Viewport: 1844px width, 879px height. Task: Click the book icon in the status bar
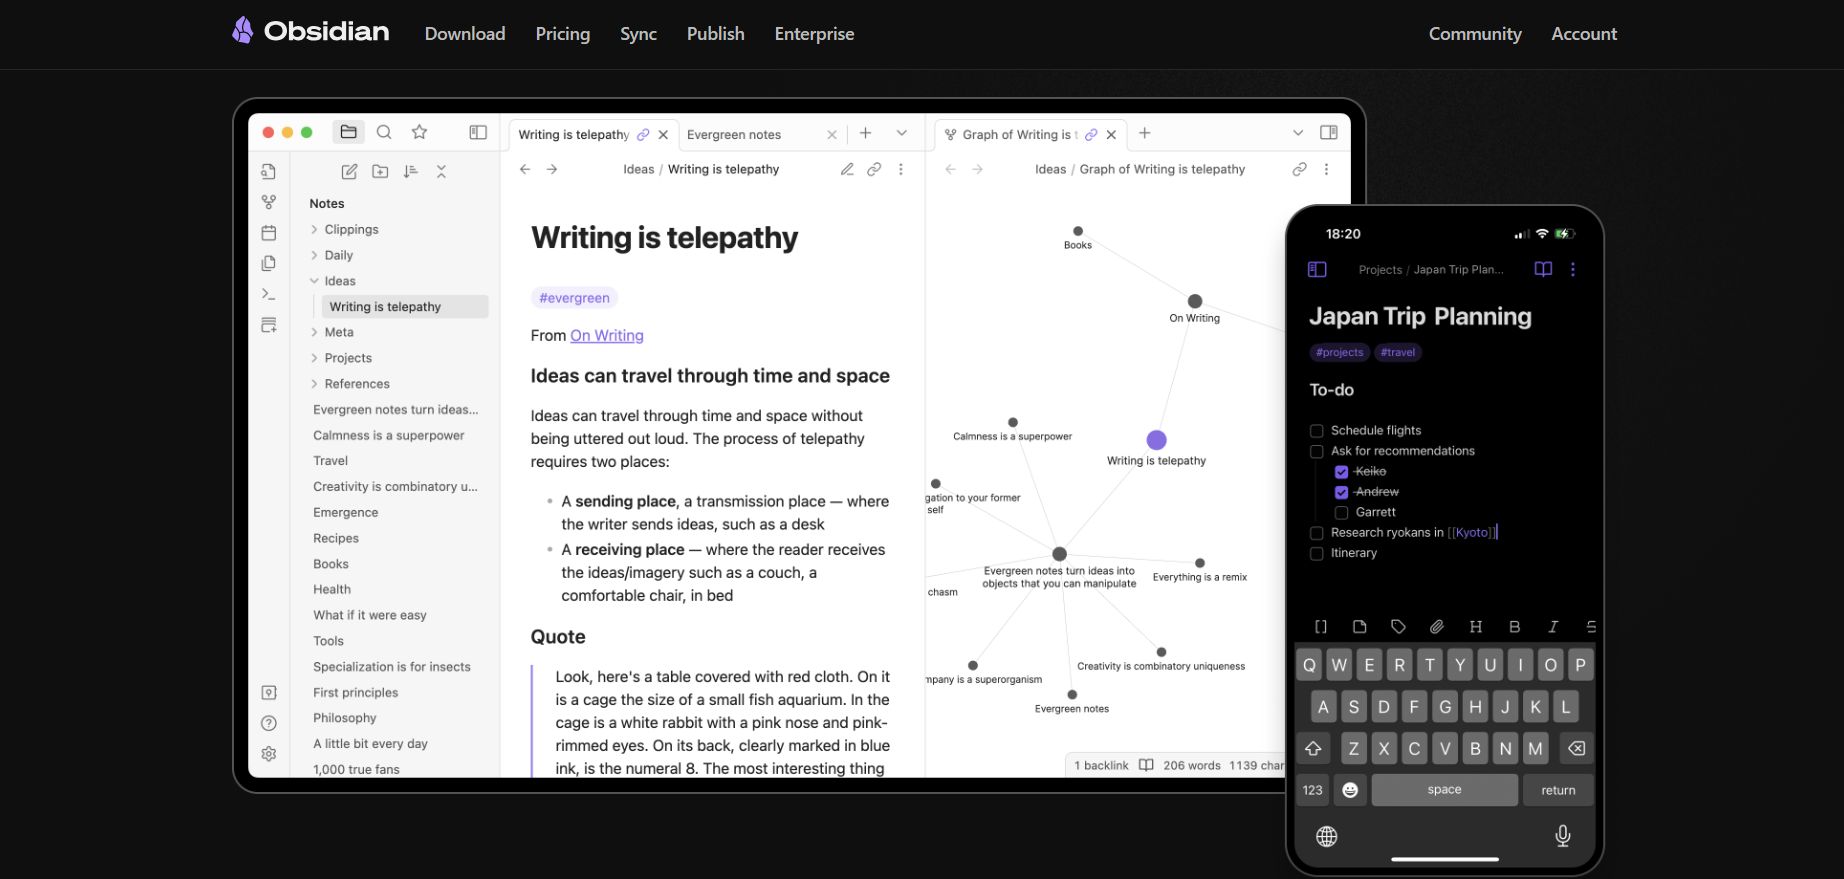click(x=1146, y=765)
